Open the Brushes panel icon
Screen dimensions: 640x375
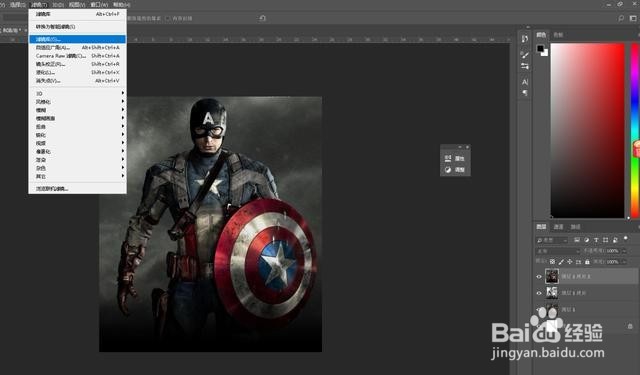click(524, 55)
